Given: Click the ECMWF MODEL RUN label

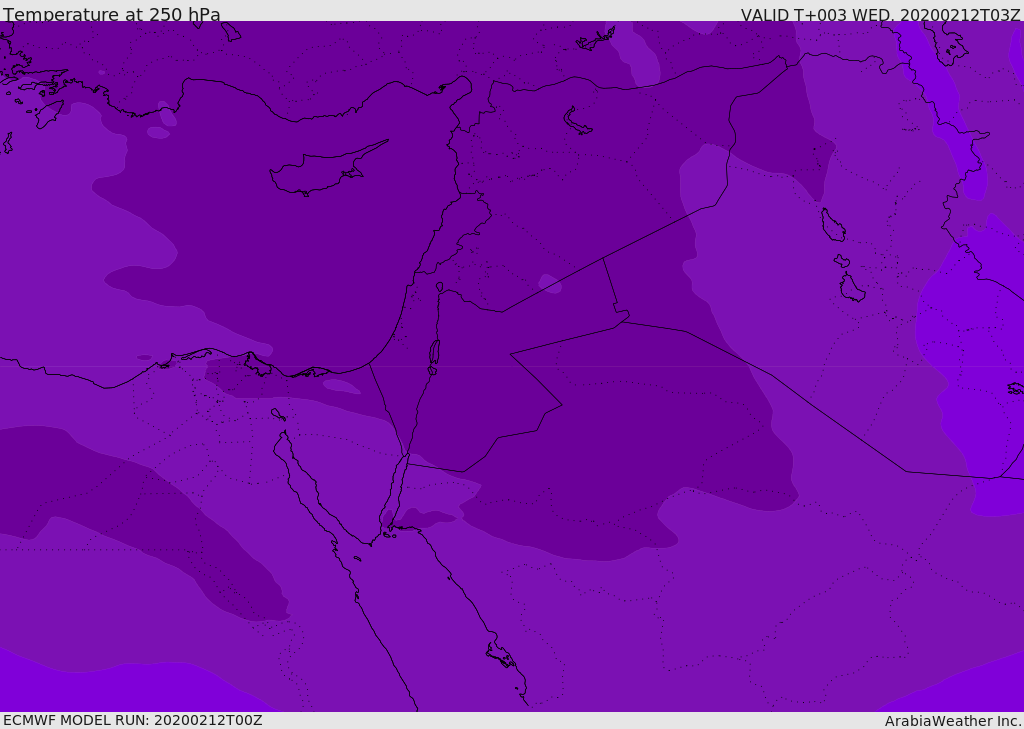Looking at the screenshot, I should [133, 720].
